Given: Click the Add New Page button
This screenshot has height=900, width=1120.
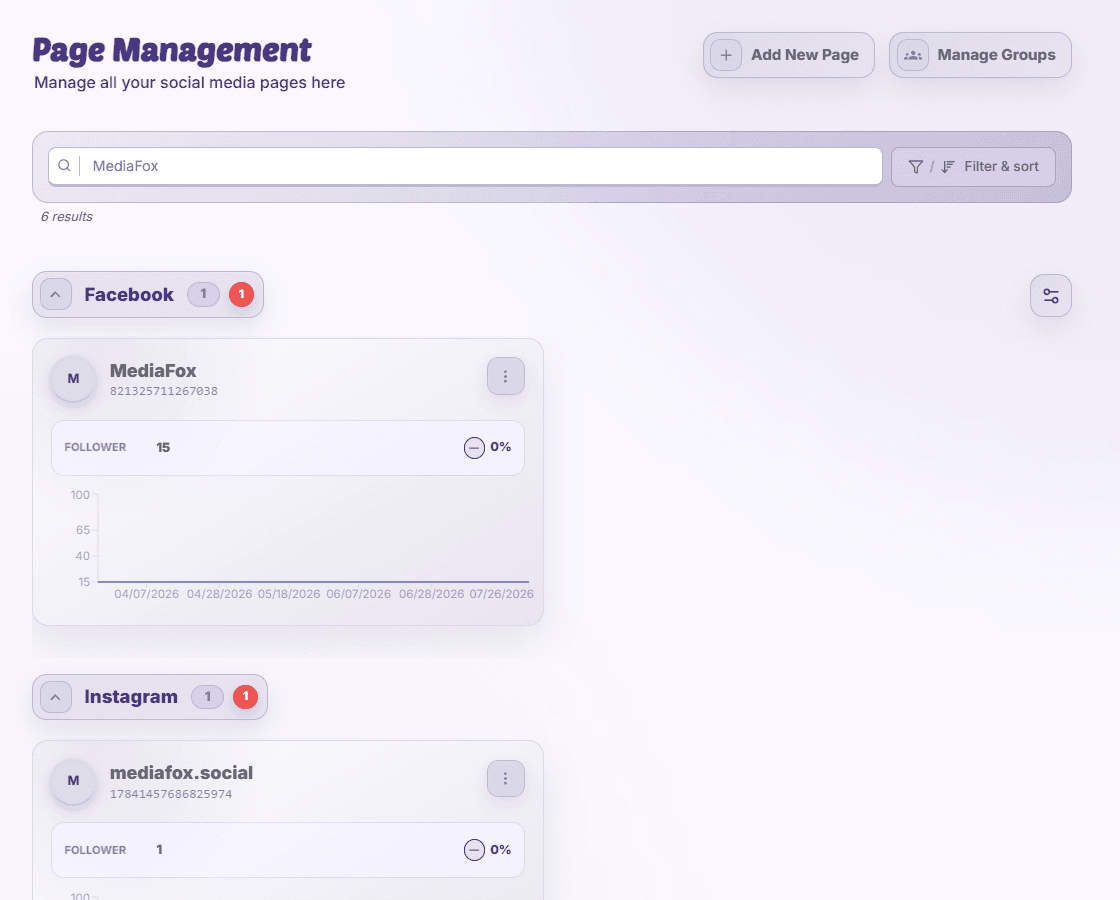Looking at the screenshot, I should pyautogui.click(x=789, y=55).
